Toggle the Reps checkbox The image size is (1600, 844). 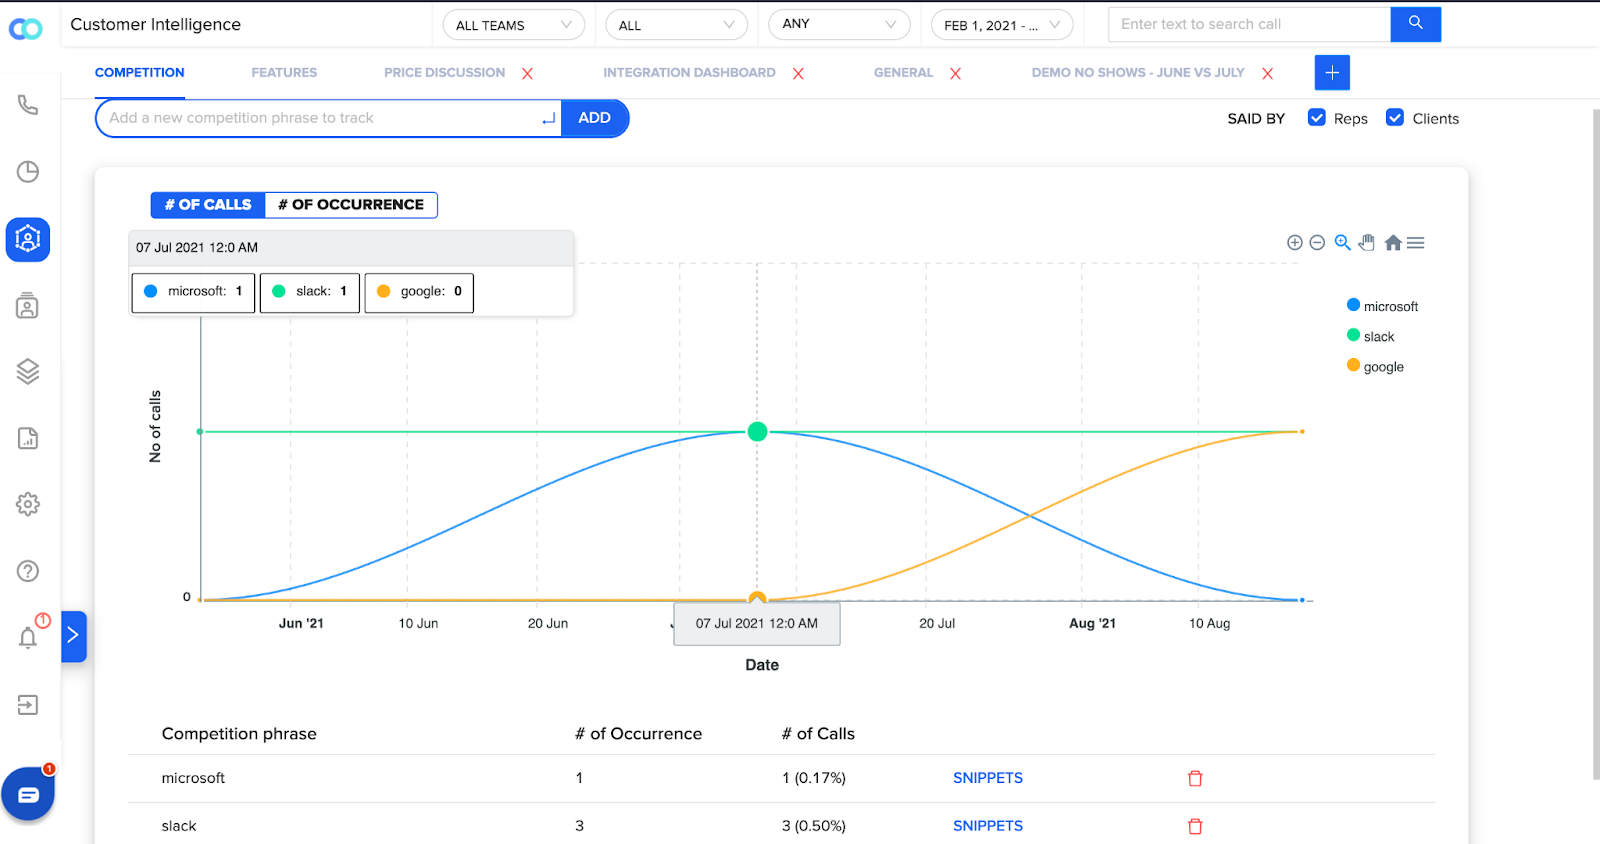(1317, 118)
